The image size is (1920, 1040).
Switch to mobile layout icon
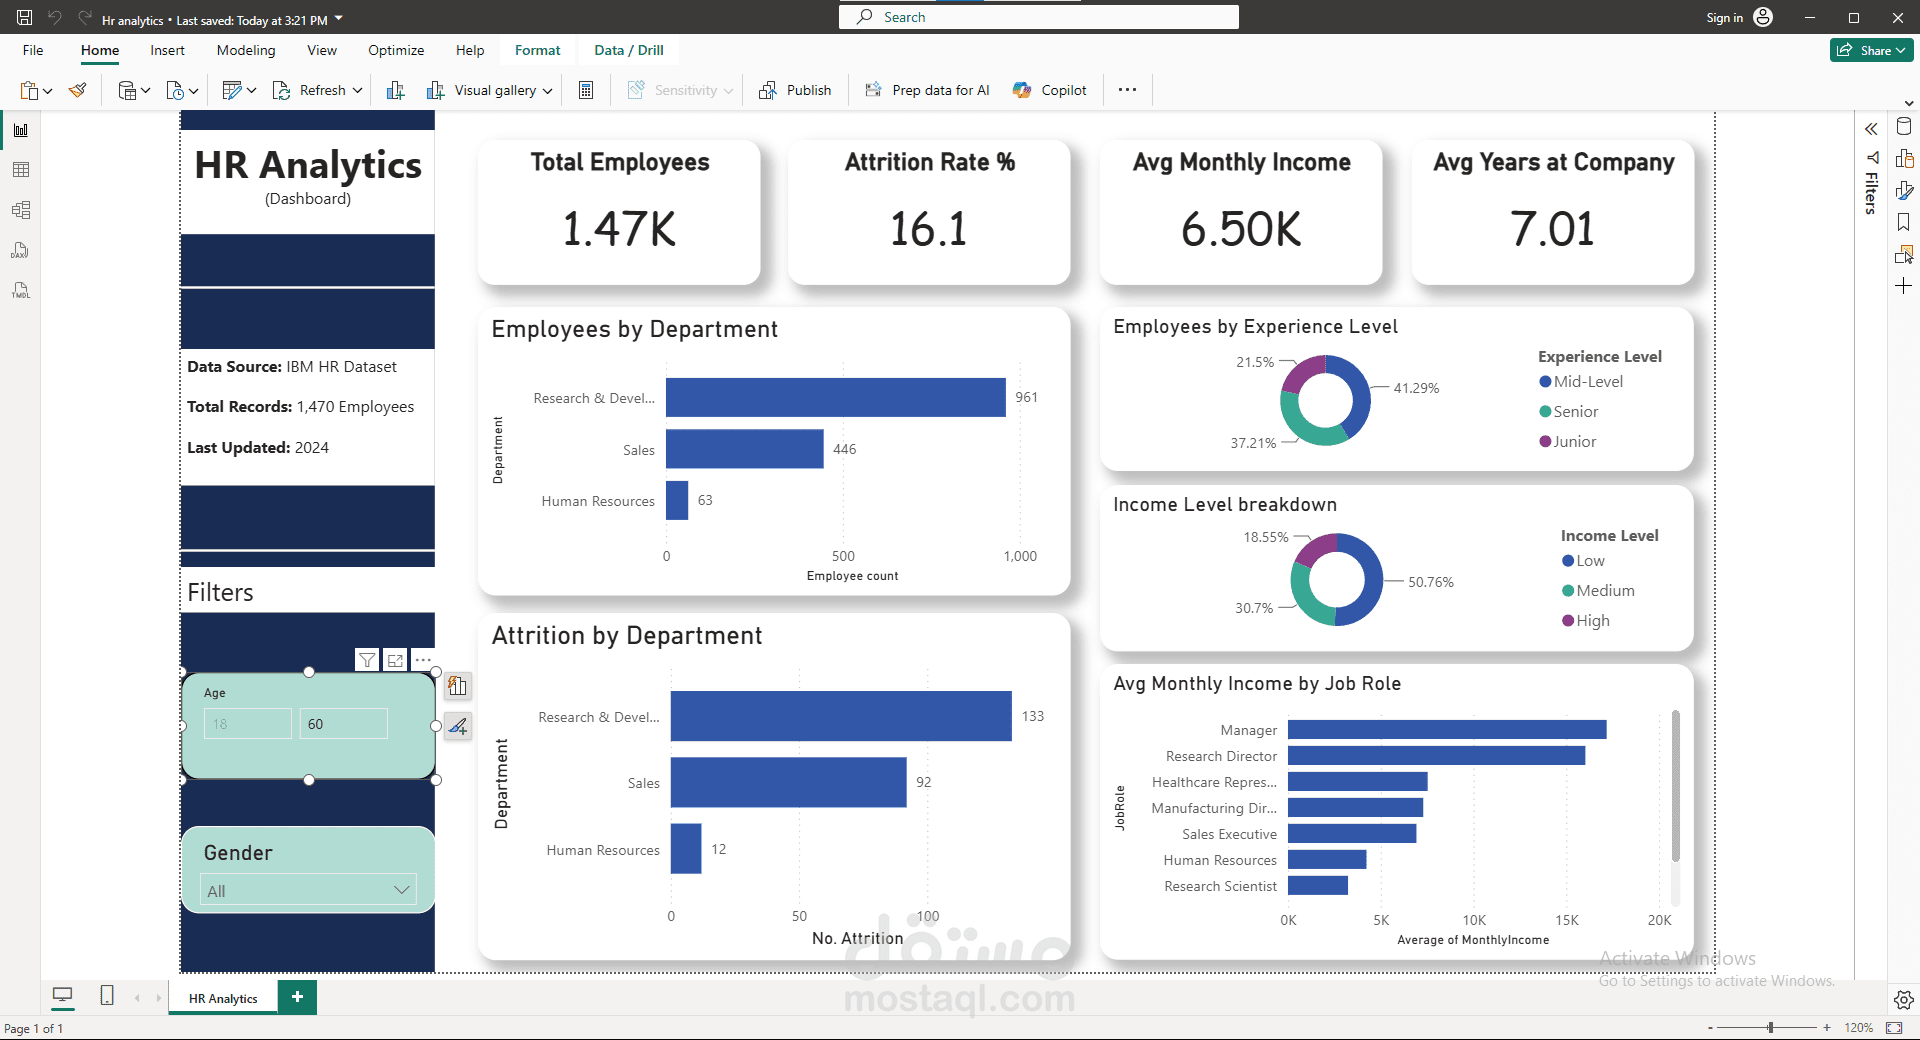(107, 995)
